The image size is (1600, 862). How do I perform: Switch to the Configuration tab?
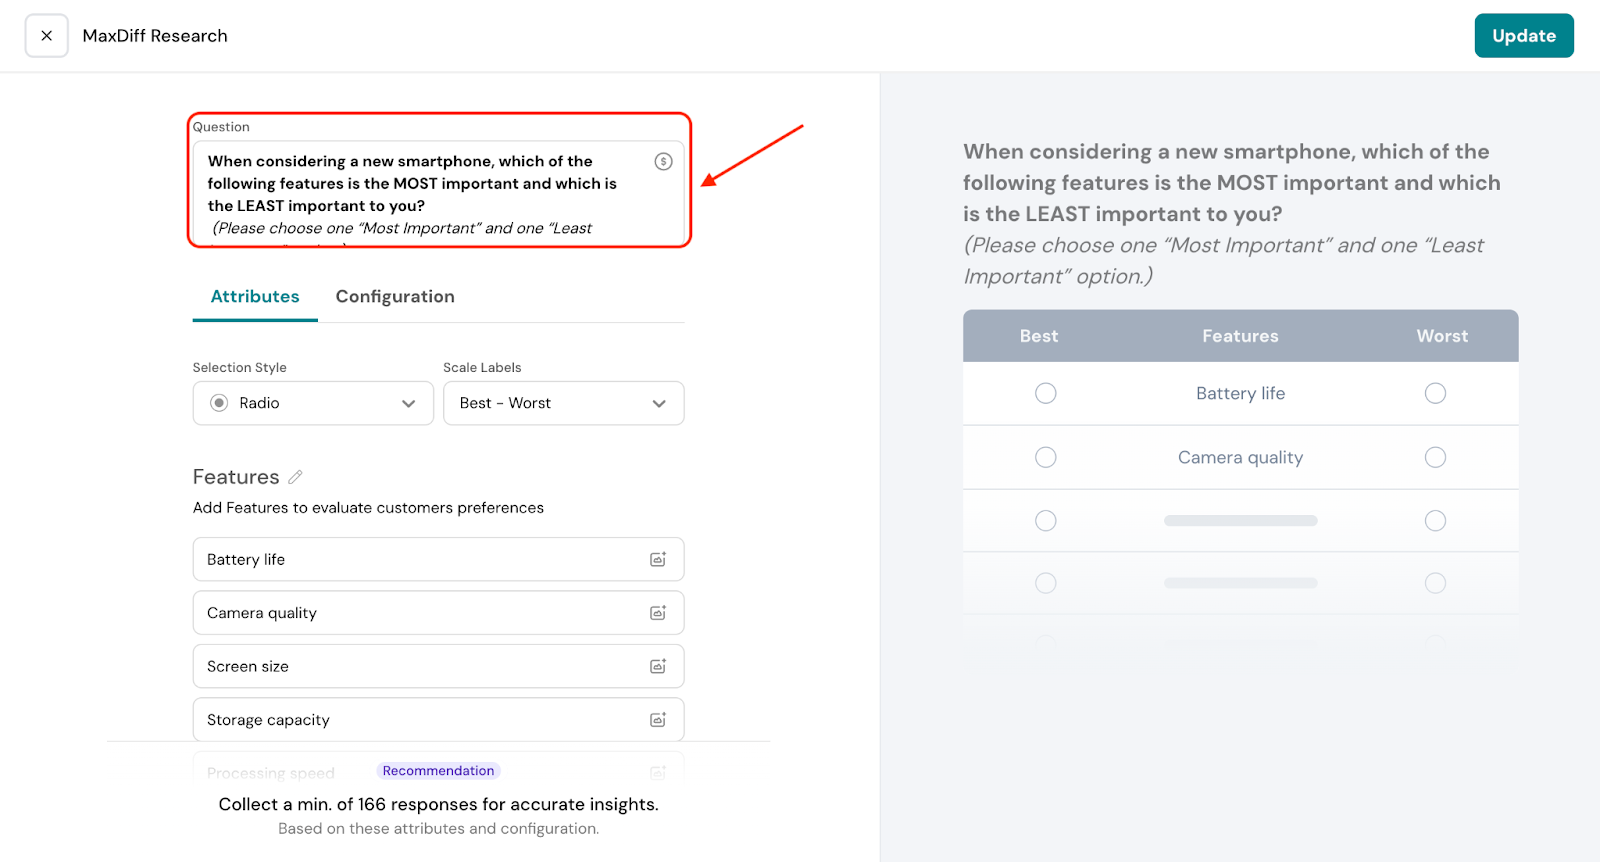coord(395,297)
